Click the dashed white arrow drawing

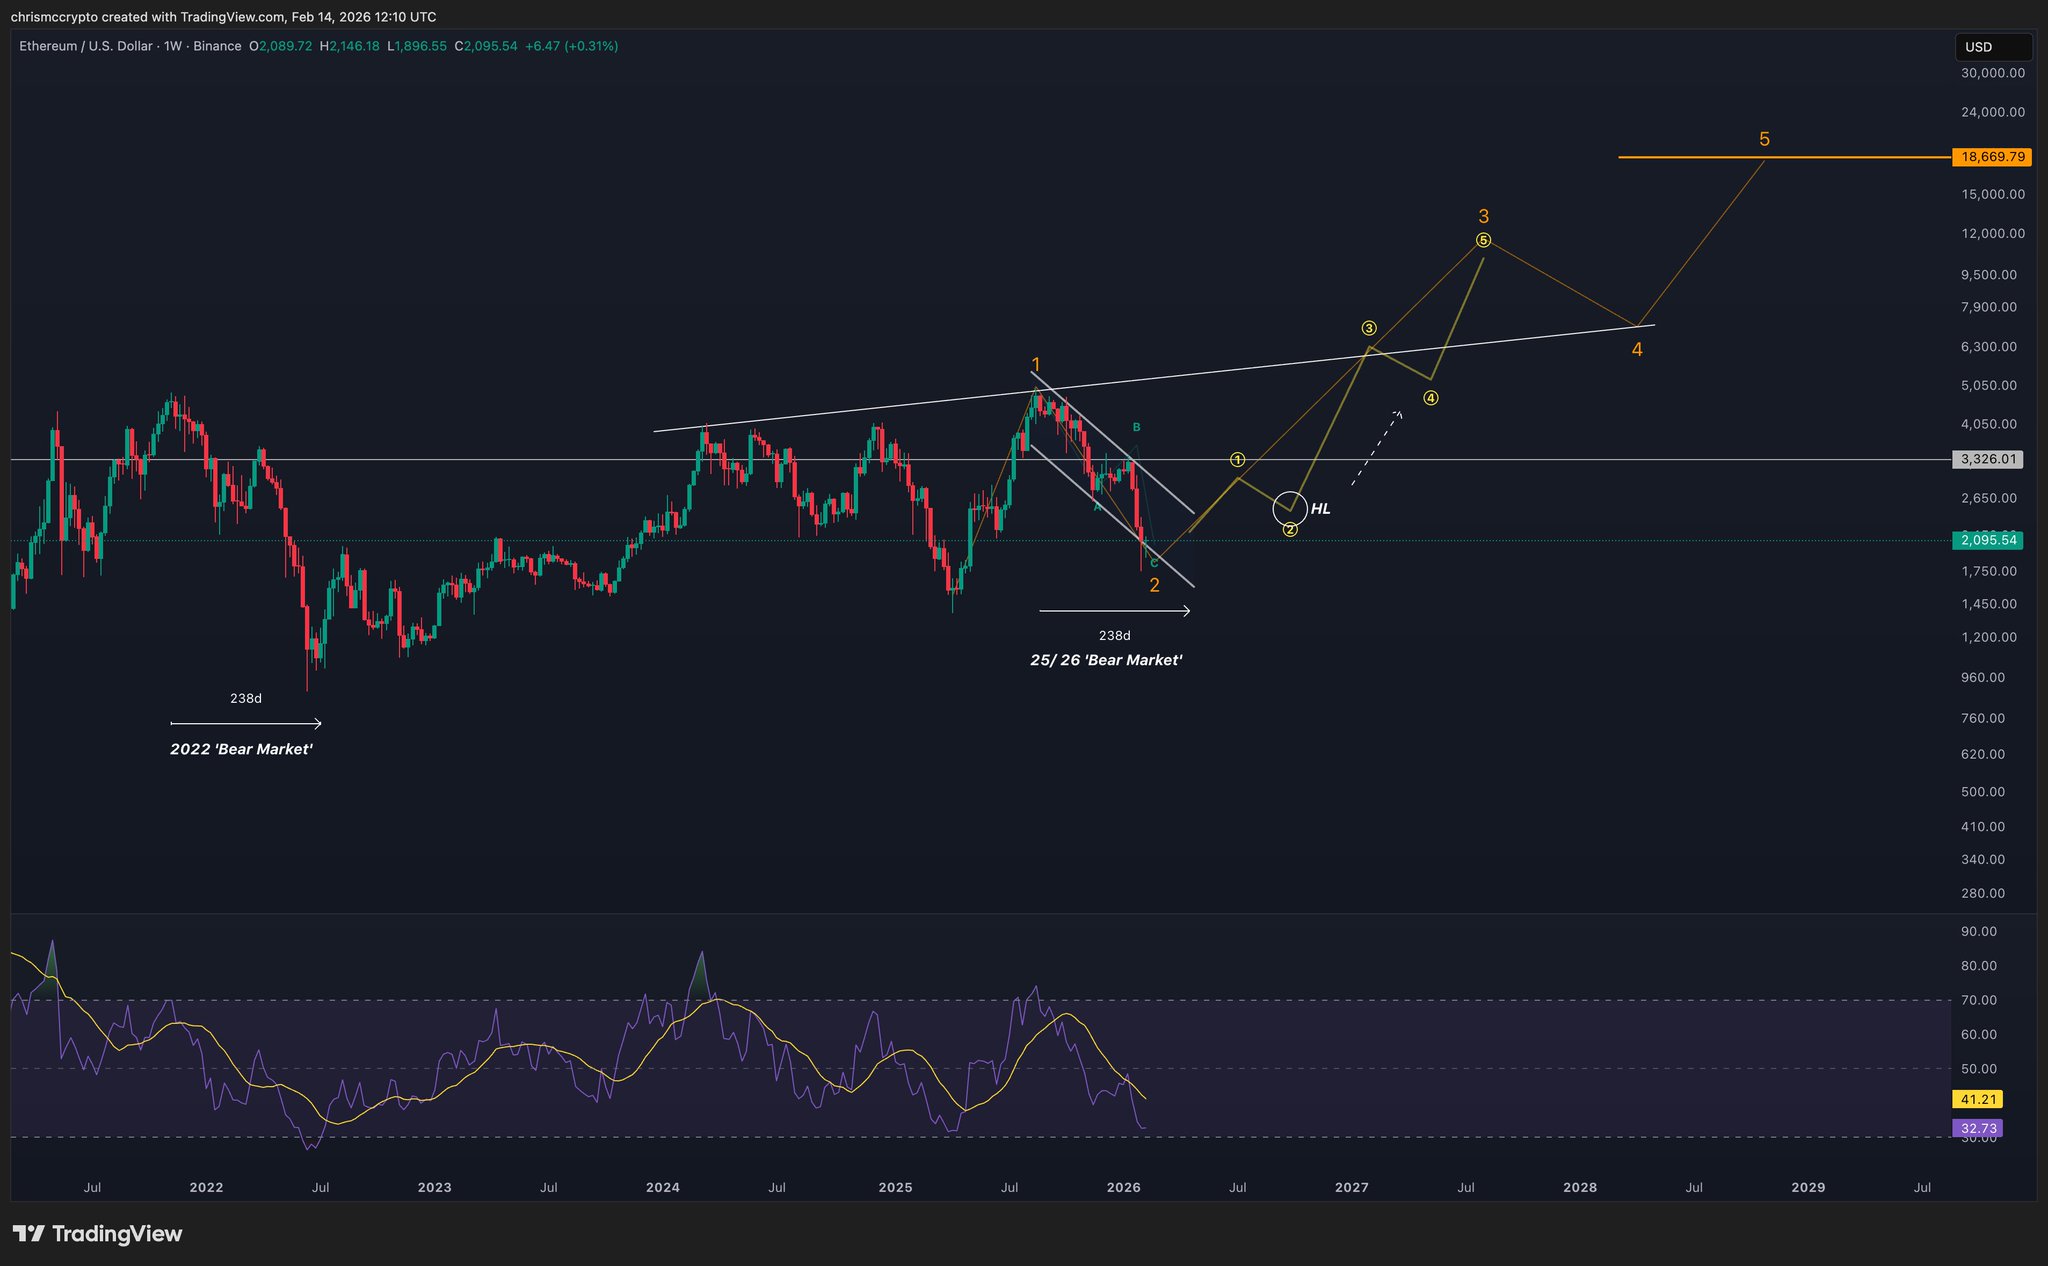click(1377, 448)
